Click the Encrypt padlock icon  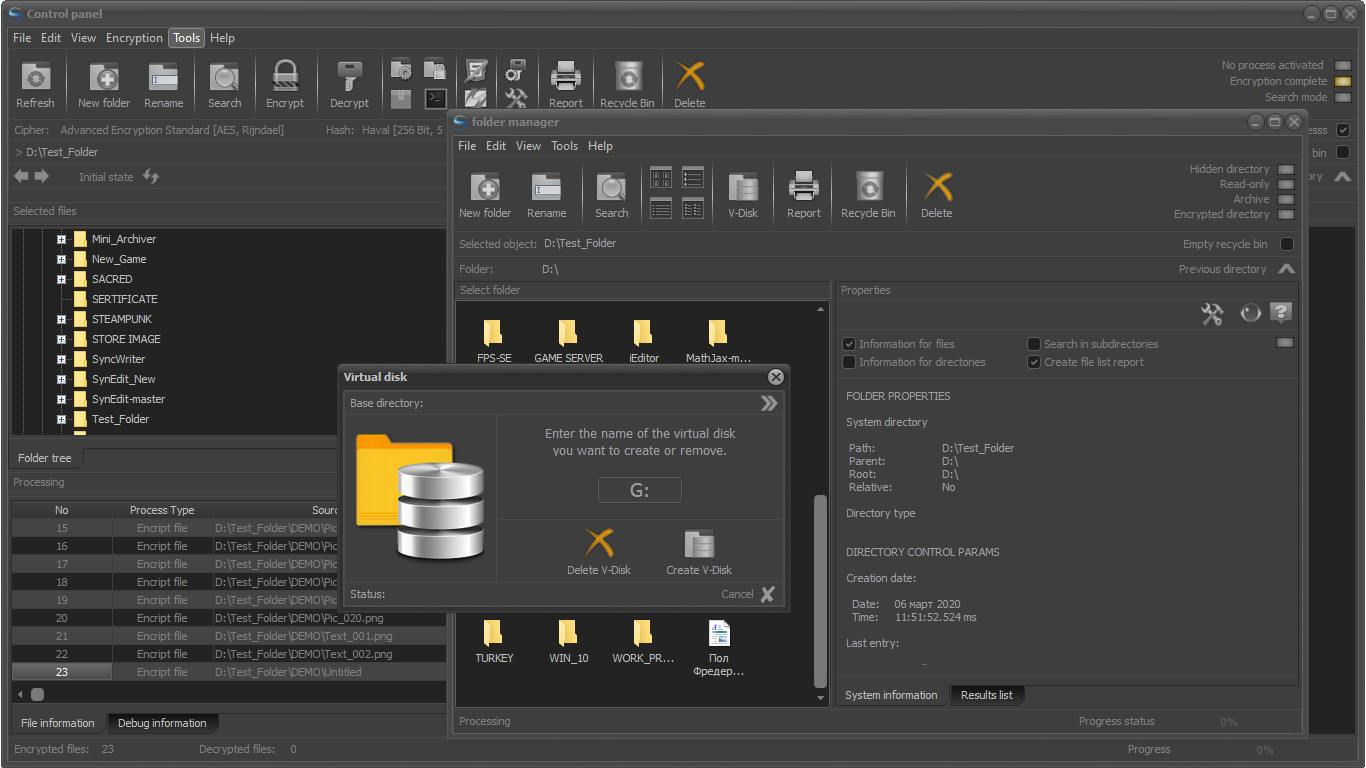(285, 78)
